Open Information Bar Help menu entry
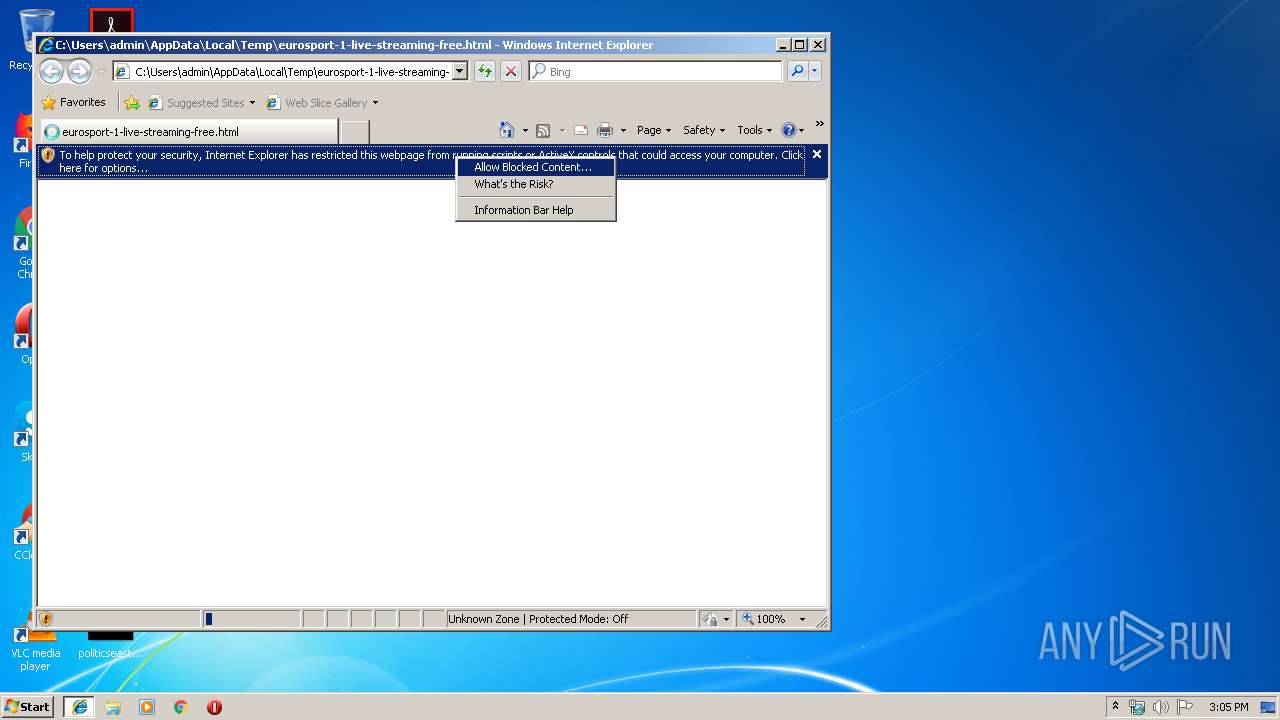1280x720 pixels. click(536, 210)
